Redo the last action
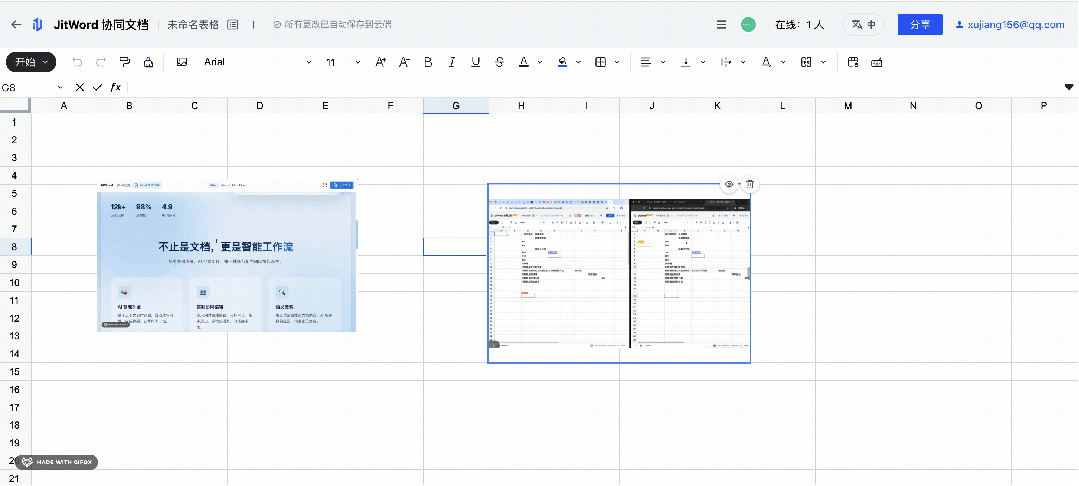This screenshot has width=1079, height=486. point(101,62)
